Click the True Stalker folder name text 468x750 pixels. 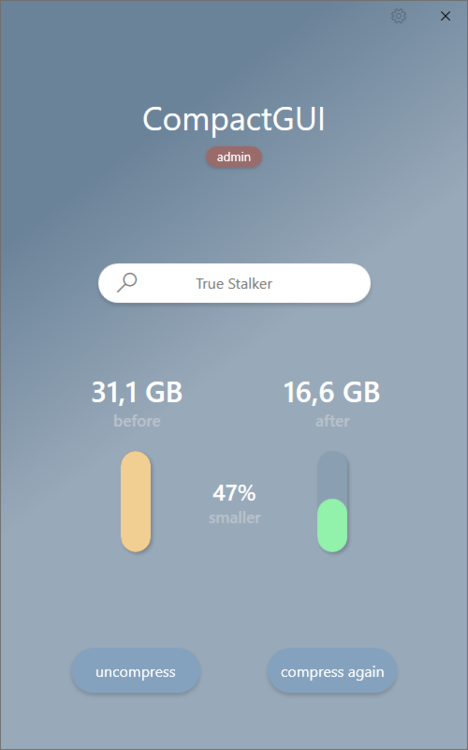234,284
